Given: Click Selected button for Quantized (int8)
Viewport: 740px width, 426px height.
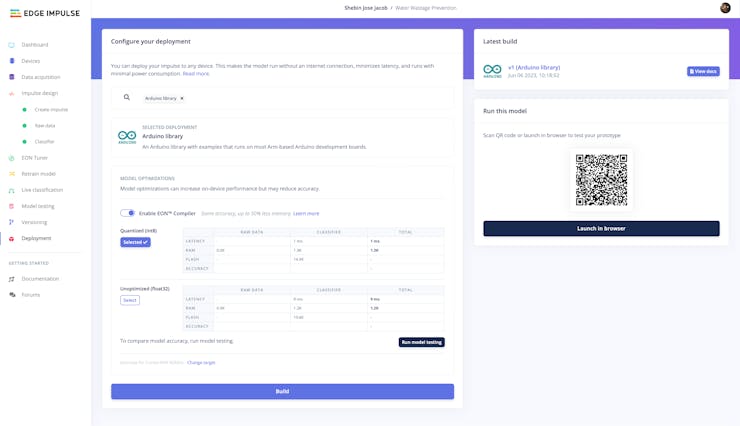Looking at the screenshot, I should tap(135, 242).
